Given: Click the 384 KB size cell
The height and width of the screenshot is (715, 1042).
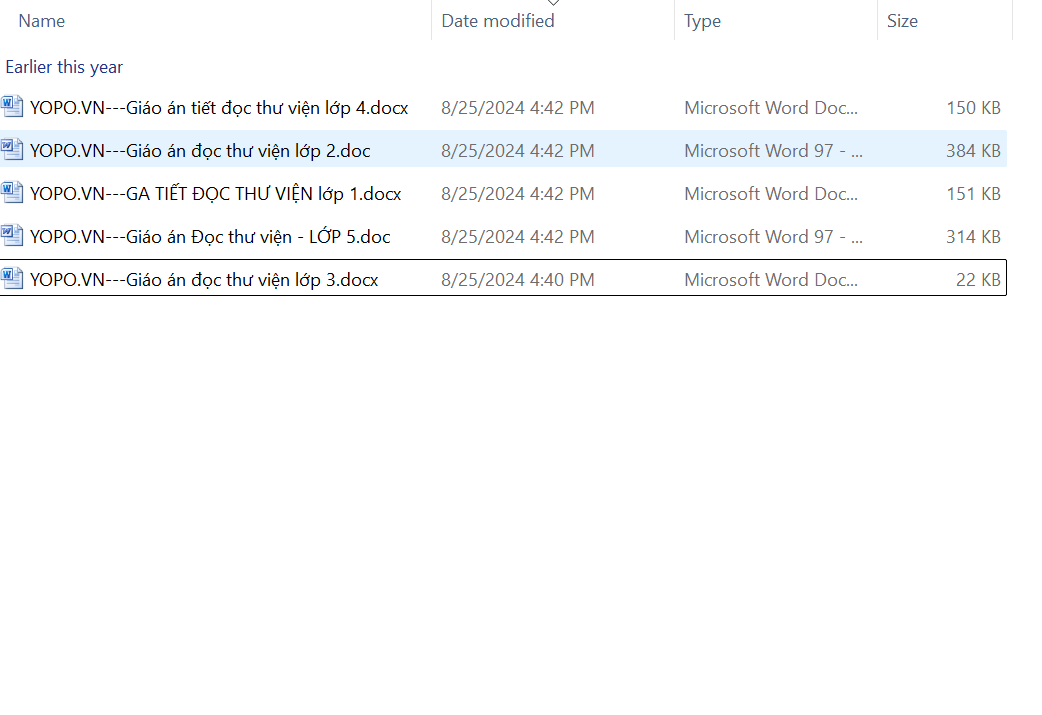Looking at the screenshot, I should [972, 151].
